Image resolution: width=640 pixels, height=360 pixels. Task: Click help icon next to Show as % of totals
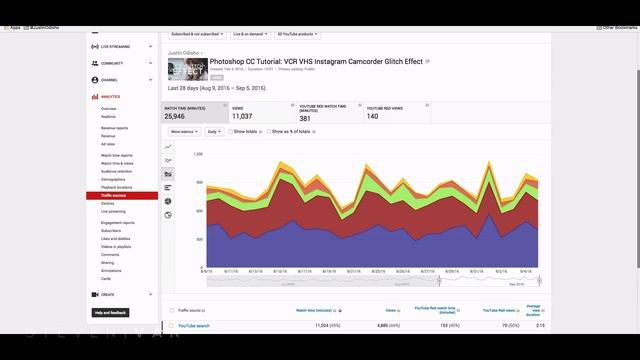[x=314, y=132]
